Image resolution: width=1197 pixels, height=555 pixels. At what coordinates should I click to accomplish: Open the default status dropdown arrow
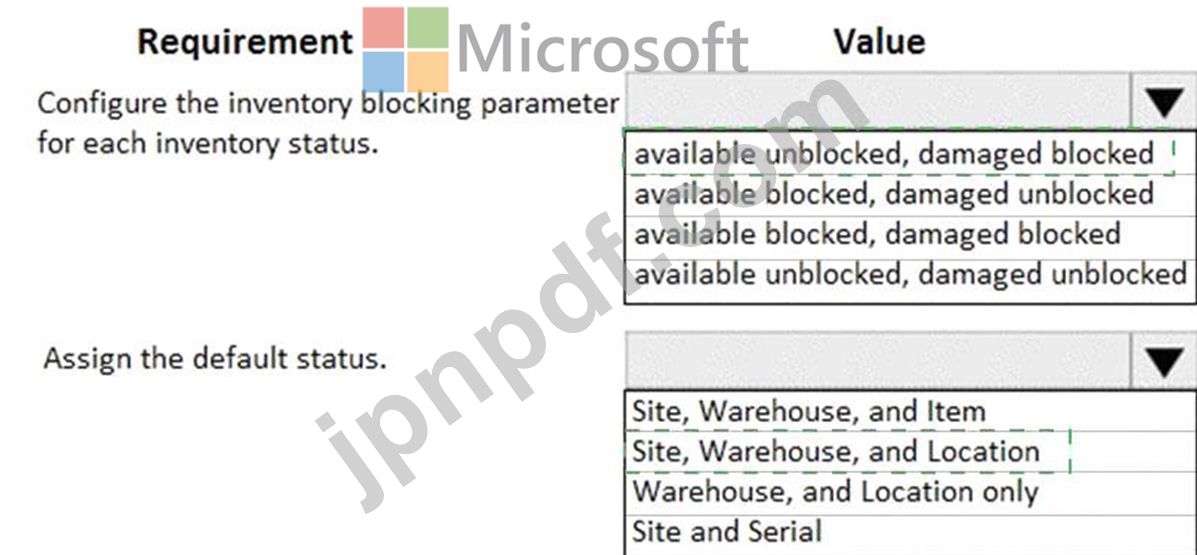pos(1163,360)
